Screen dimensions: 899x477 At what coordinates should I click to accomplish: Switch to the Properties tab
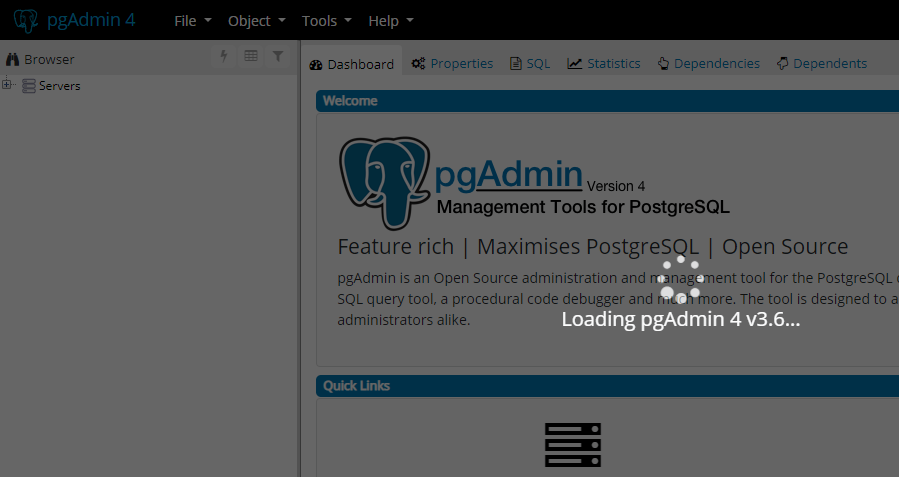pyautogui.click(x=452, y=63)
